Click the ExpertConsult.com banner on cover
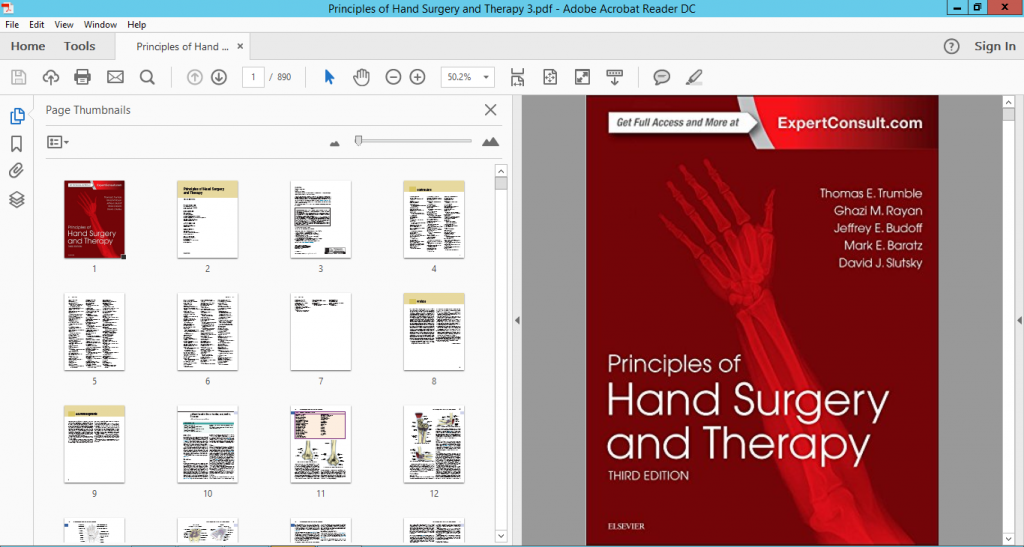1024x547 pixels. 850,123
